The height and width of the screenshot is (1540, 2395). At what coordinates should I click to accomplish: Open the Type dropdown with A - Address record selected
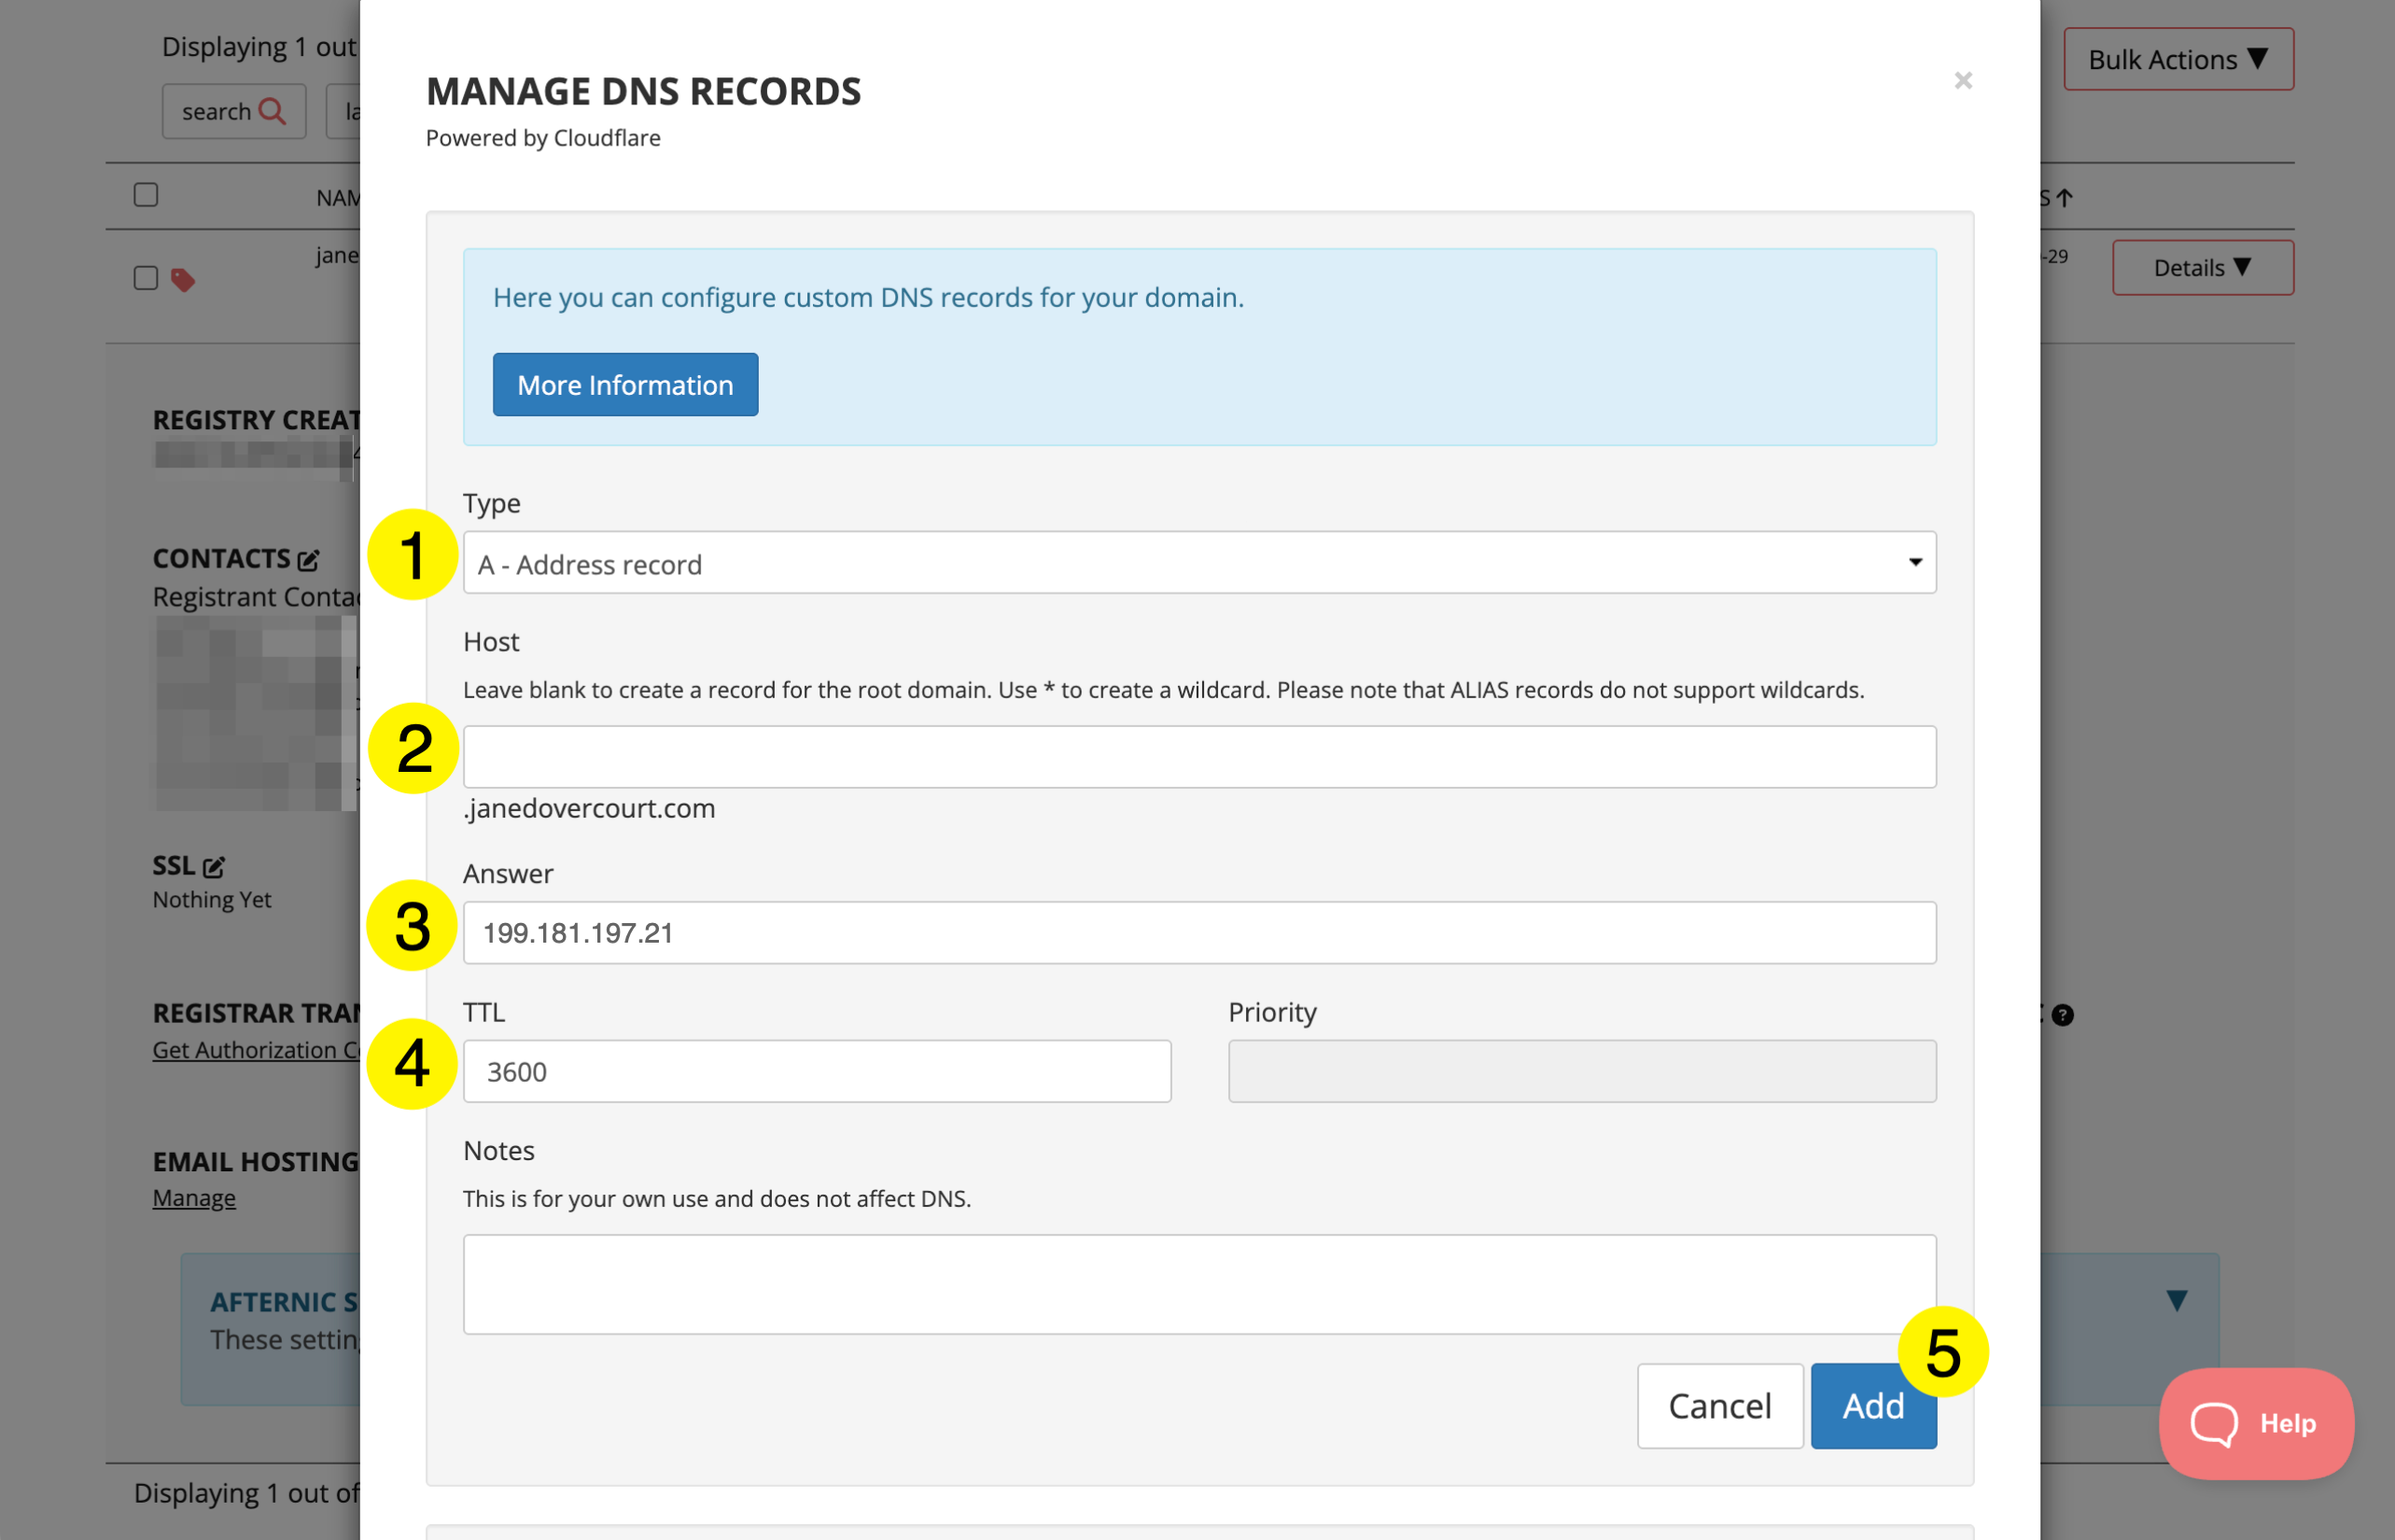click(x=1198, y=563)
